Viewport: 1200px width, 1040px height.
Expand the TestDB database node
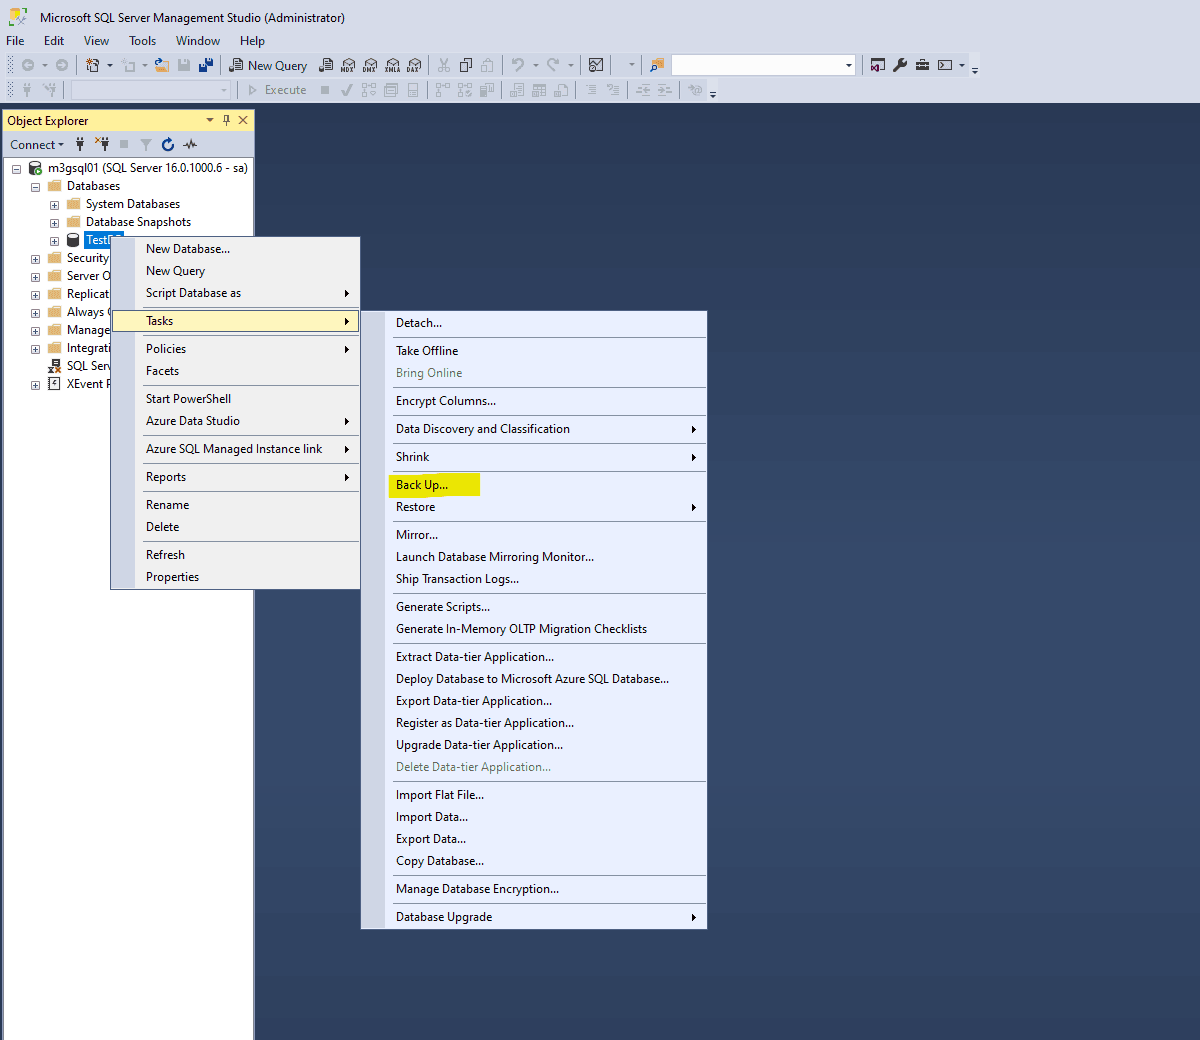click(54, 241)
